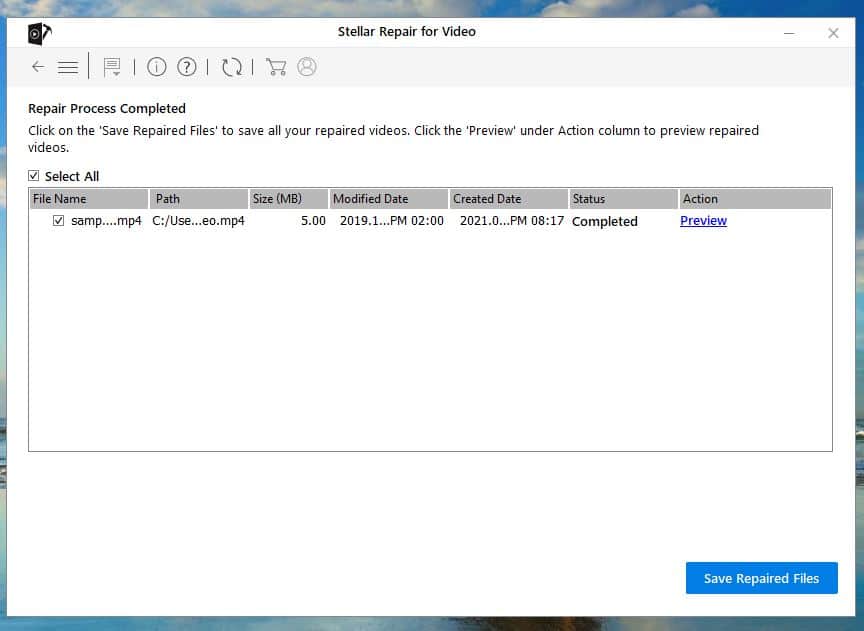Toggle the Select All checkbox

click(x=34, y=177)
